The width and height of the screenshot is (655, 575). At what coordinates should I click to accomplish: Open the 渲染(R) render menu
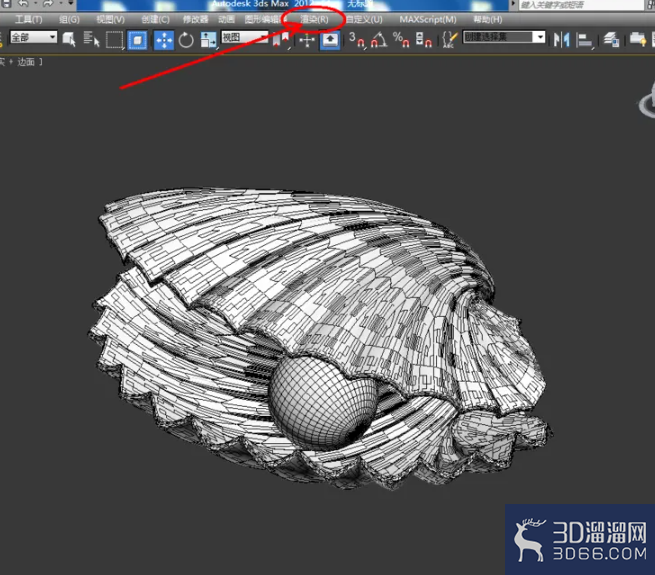(314, 19)
